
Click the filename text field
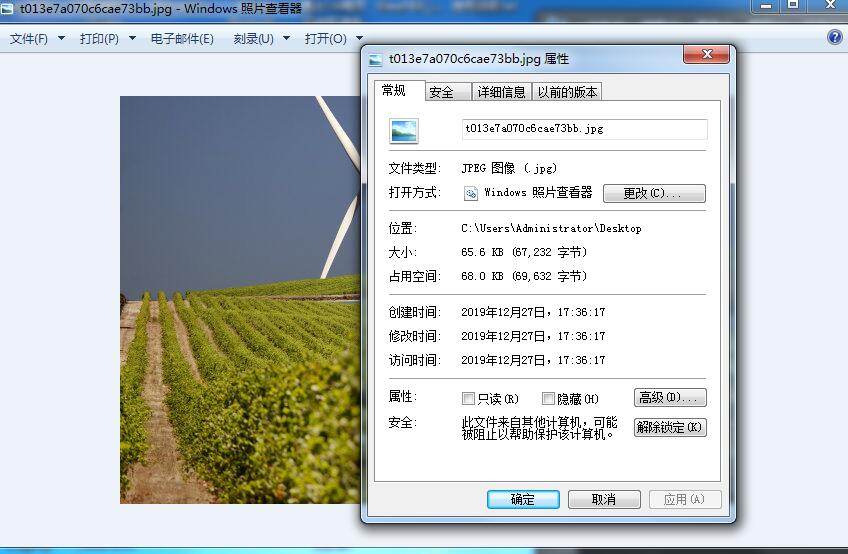point(584,129)
